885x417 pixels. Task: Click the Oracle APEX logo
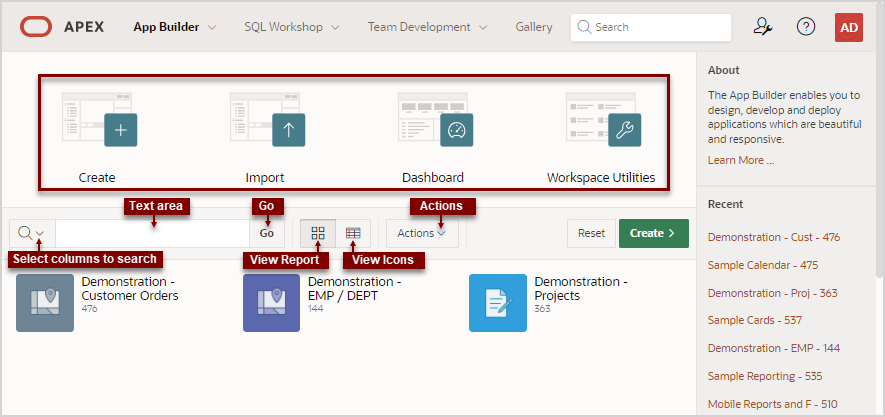click(62, 27)
